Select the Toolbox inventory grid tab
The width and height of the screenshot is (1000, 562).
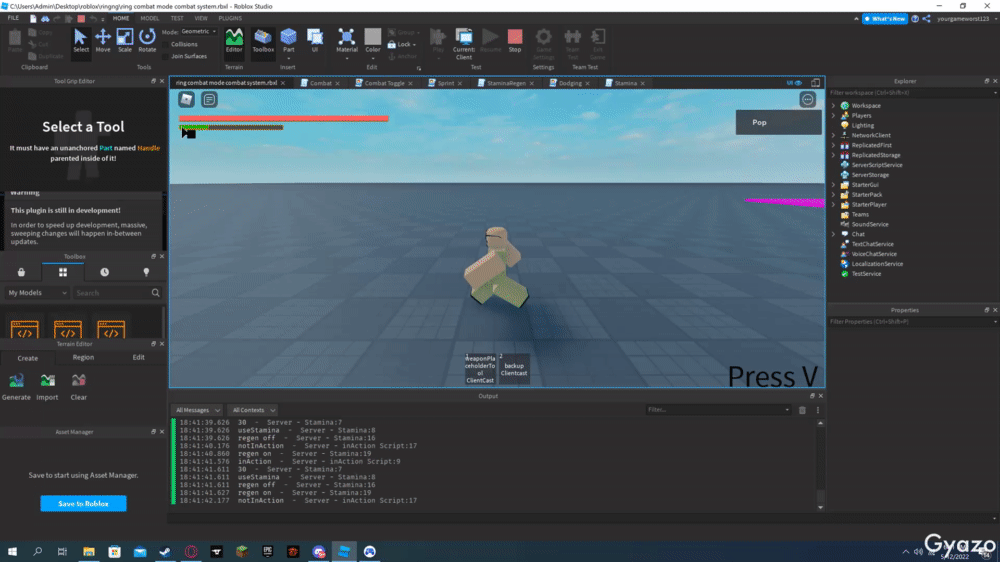pos(62,272)
